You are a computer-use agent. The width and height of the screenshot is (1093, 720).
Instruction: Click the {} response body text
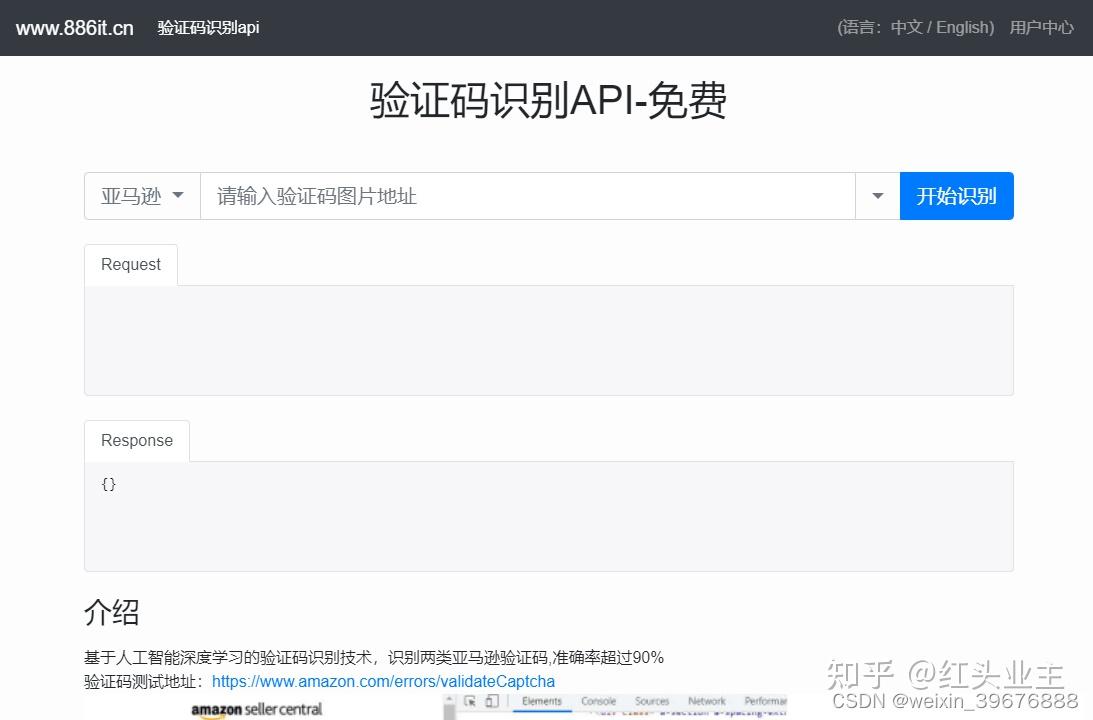109,484
